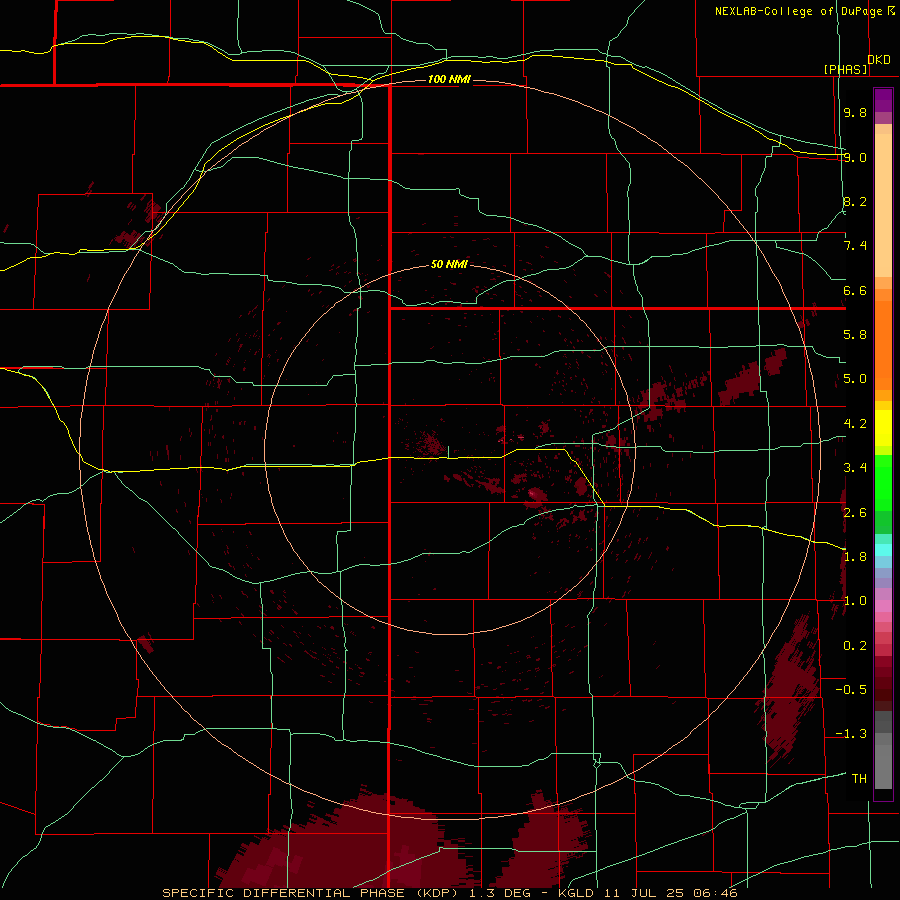
Task: Click the 5.8 scale value
Action: tap(855, 335)
